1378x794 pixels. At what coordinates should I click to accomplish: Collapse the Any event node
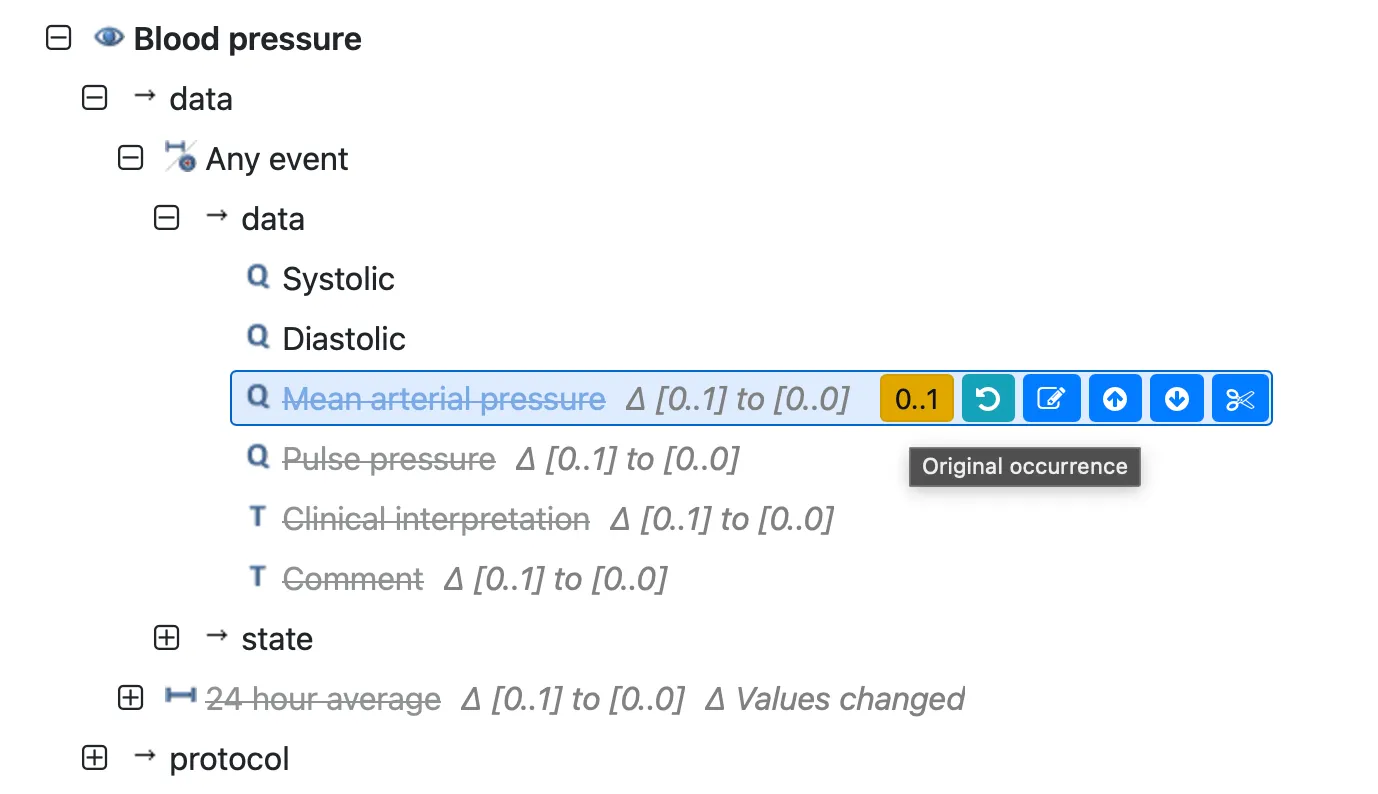pos(130,157)
